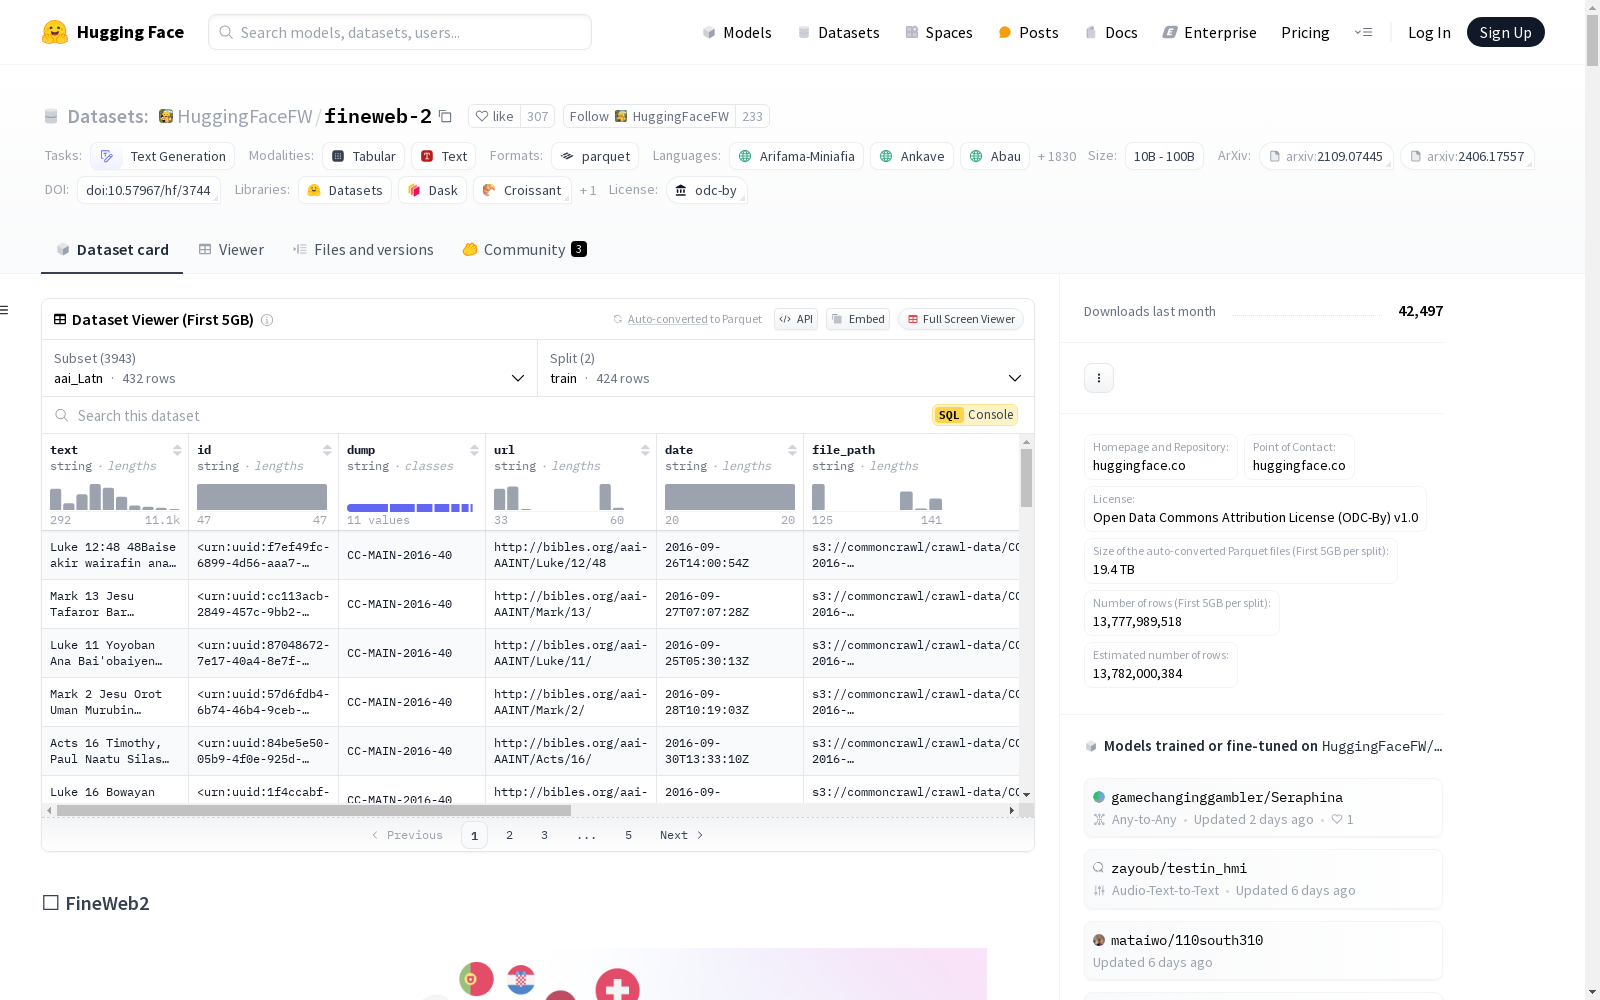Click the top search models input
Image resolution: width=1600 pixels, height=1000 pixels.
pos(400,32)
